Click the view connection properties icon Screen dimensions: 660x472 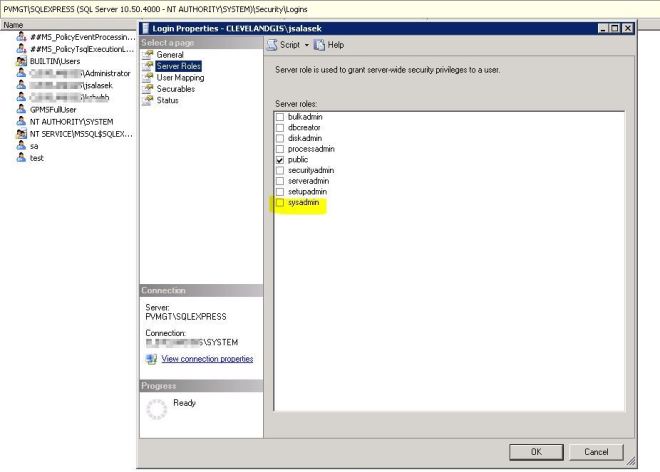(151, 359)
